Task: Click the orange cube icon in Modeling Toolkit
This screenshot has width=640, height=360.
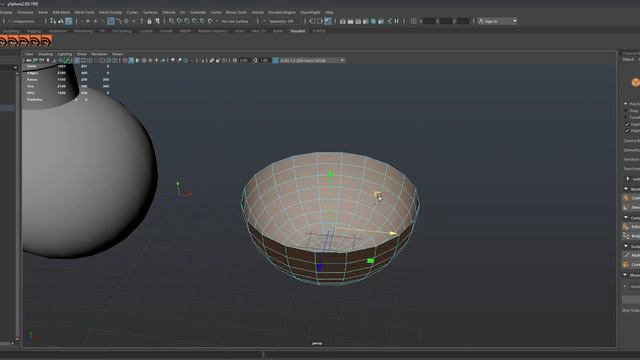Action: tap(636, 82)
